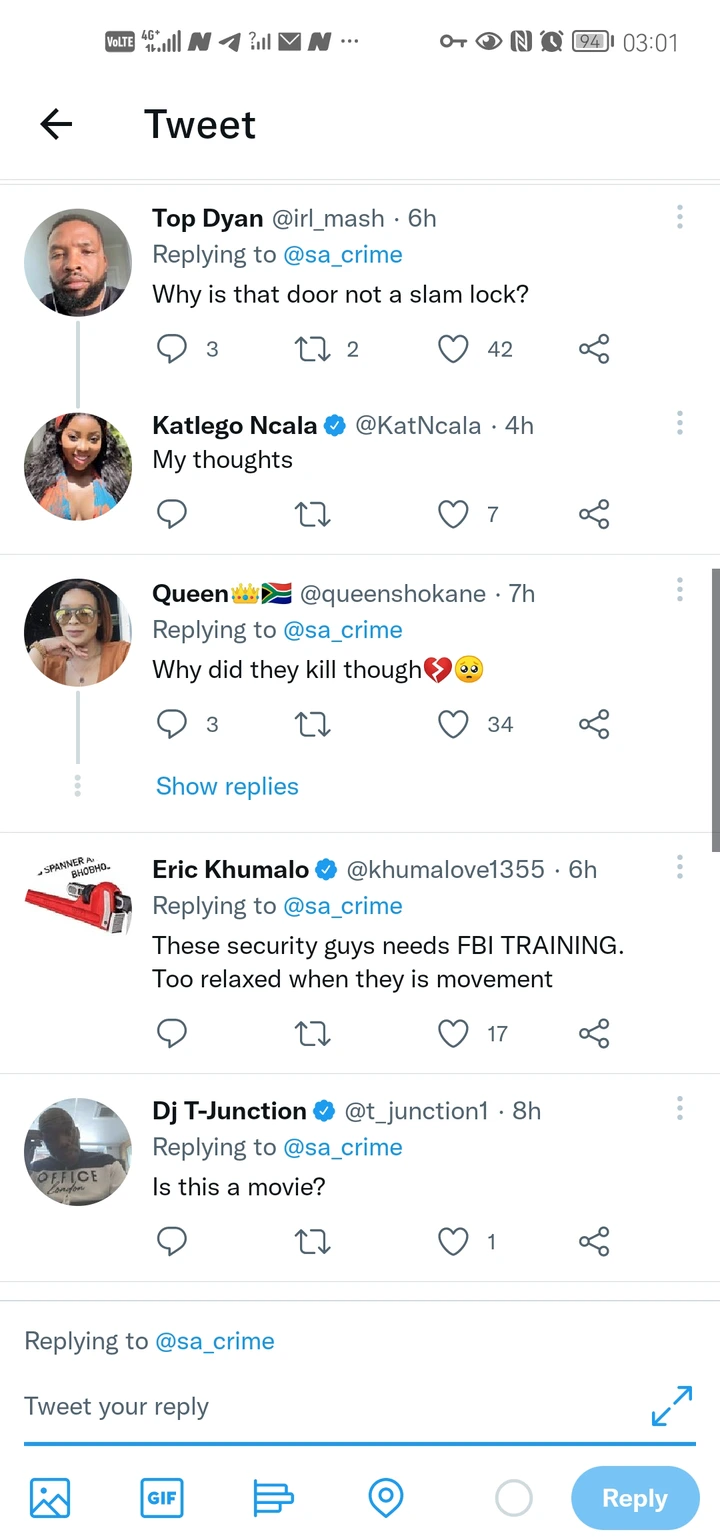The height and width of the screenshot is (1540, 720).
Task: Like Dj T-Junction's tweet
Action: pos(454,1242)
